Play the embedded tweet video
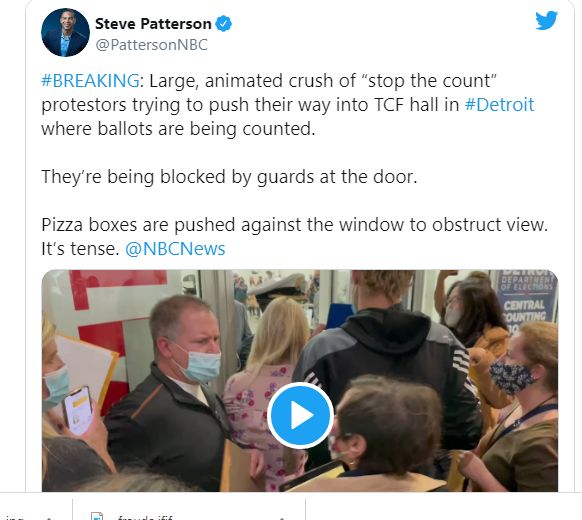This screenshot has height=520, width=582. click(300, 415)
